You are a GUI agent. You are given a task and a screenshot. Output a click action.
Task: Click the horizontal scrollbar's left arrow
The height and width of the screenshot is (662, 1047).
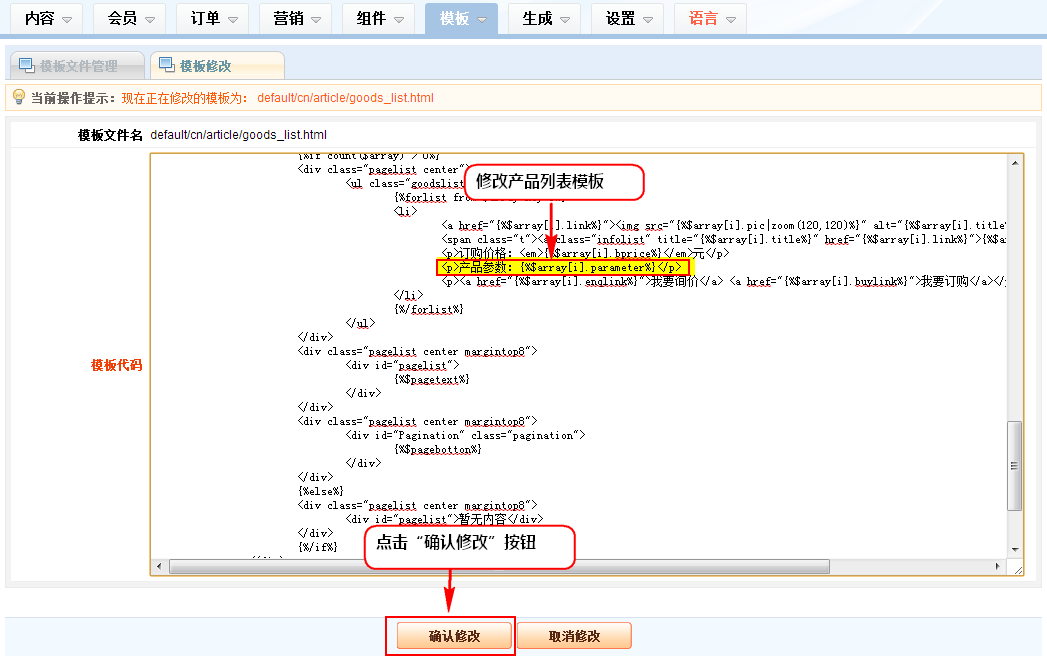pyautogui.click(x=160, y=567)
